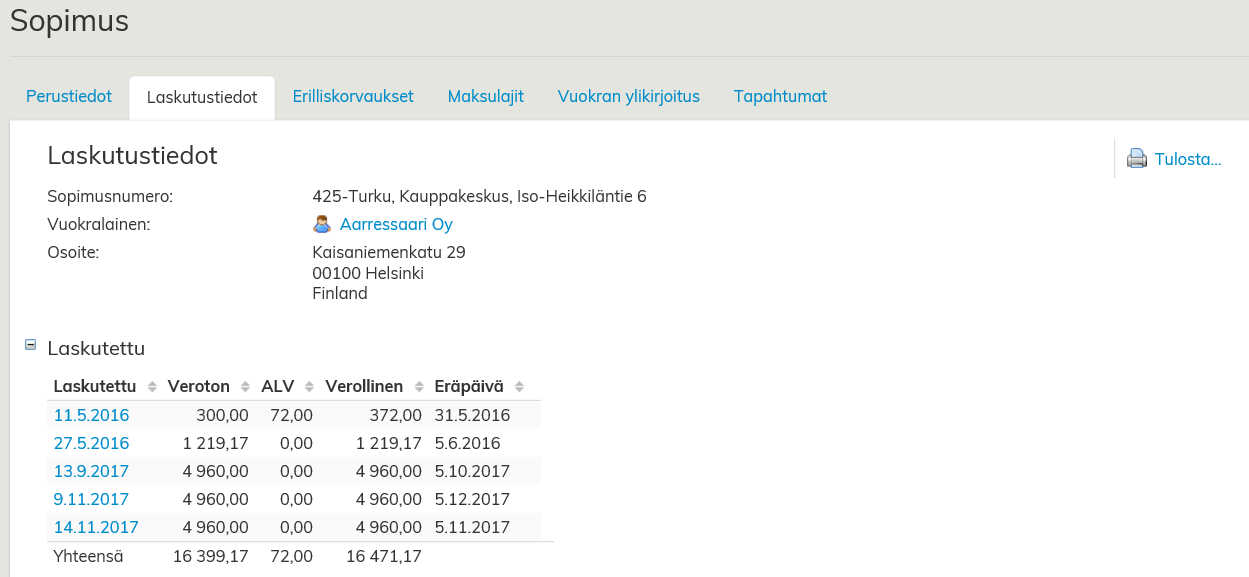This screenshot has width=1249, height=577.
Task: Open the invoice dated 11.5.2016
Action: (91, 415)
